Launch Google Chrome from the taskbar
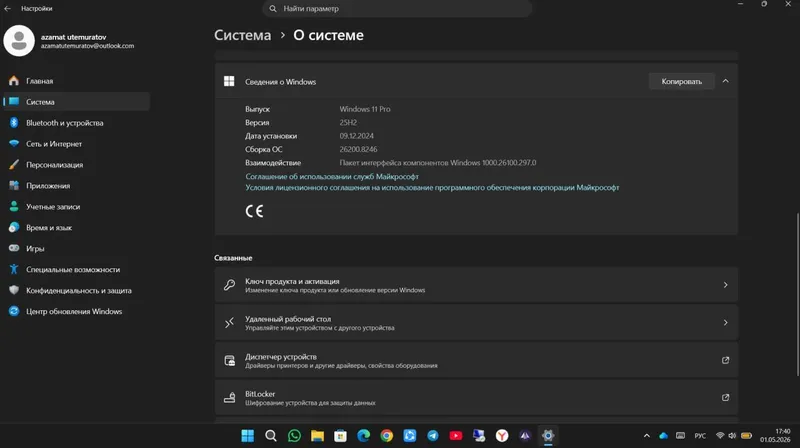This screenshot has width=800, height=448. pyautogui.click(x=387, y=435)
